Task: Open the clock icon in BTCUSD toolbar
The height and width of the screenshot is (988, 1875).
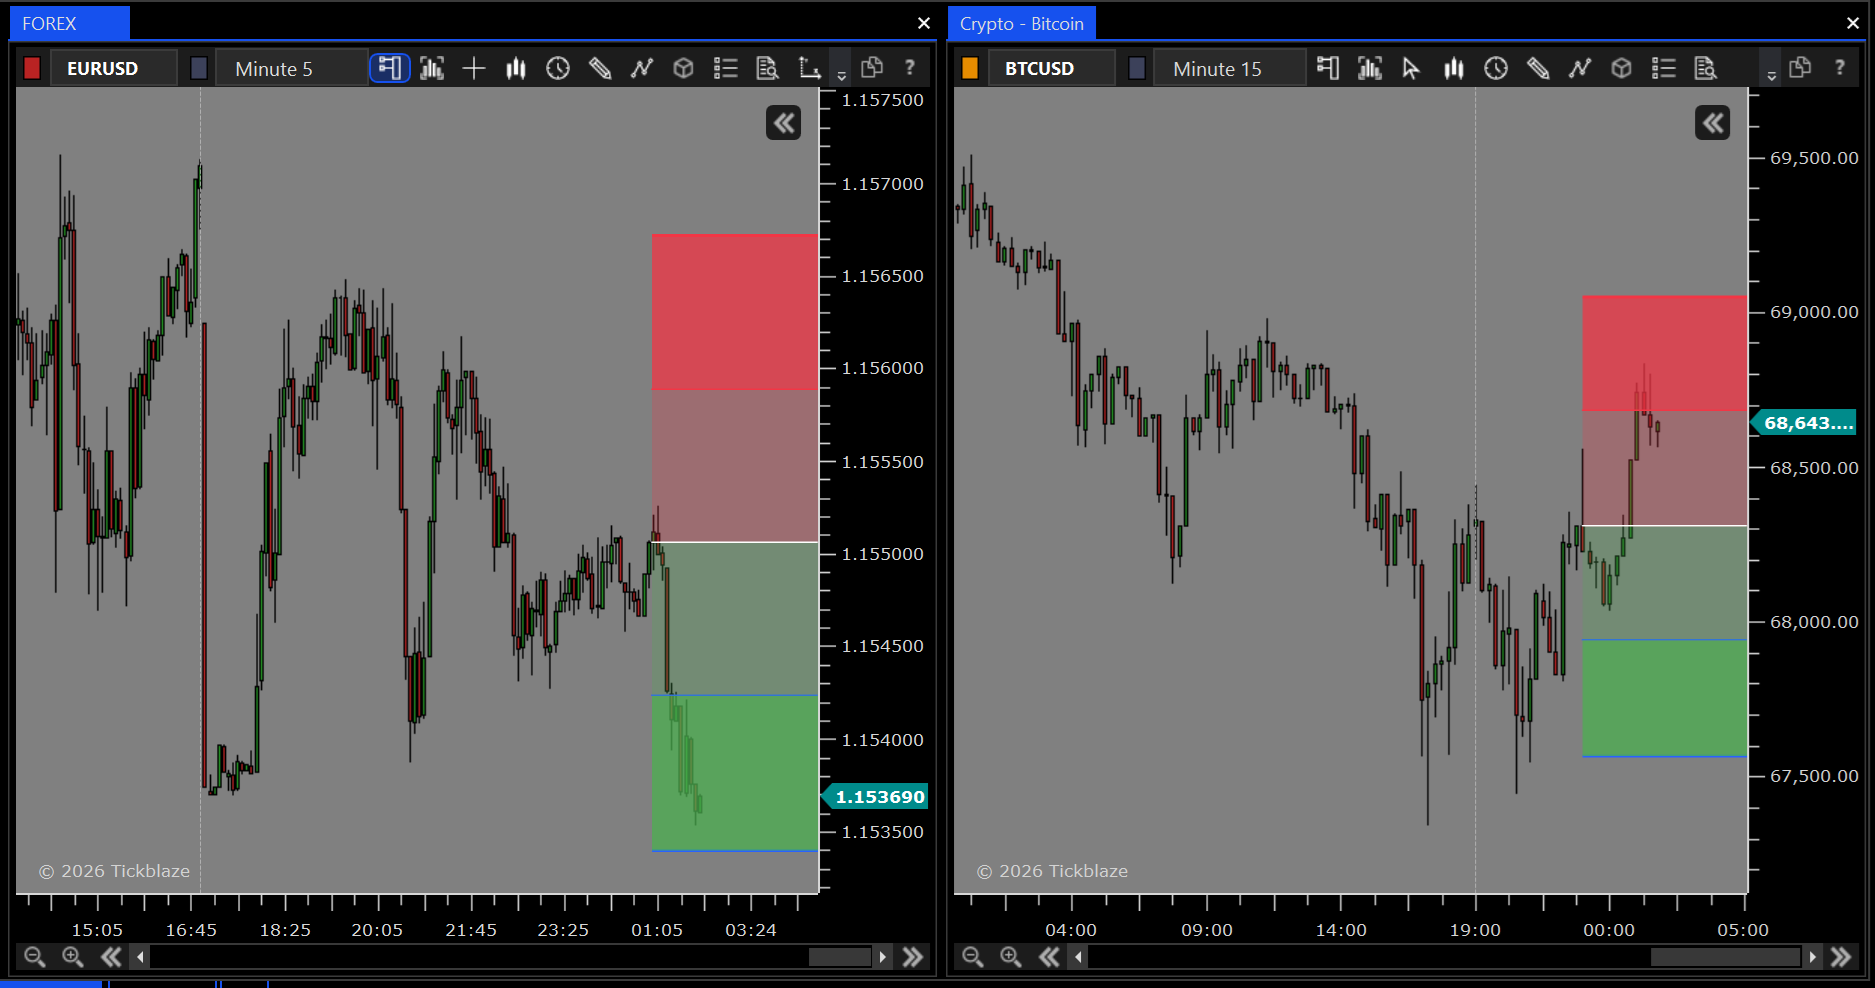Action: 1496,68
